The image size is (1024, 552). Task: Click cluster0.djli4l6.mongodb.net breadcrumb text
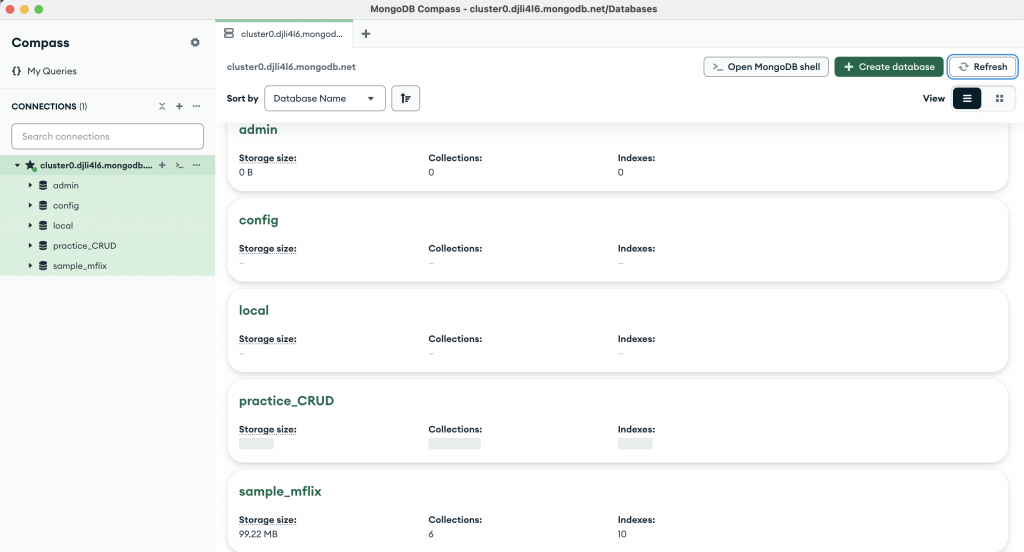pos(291,67)
